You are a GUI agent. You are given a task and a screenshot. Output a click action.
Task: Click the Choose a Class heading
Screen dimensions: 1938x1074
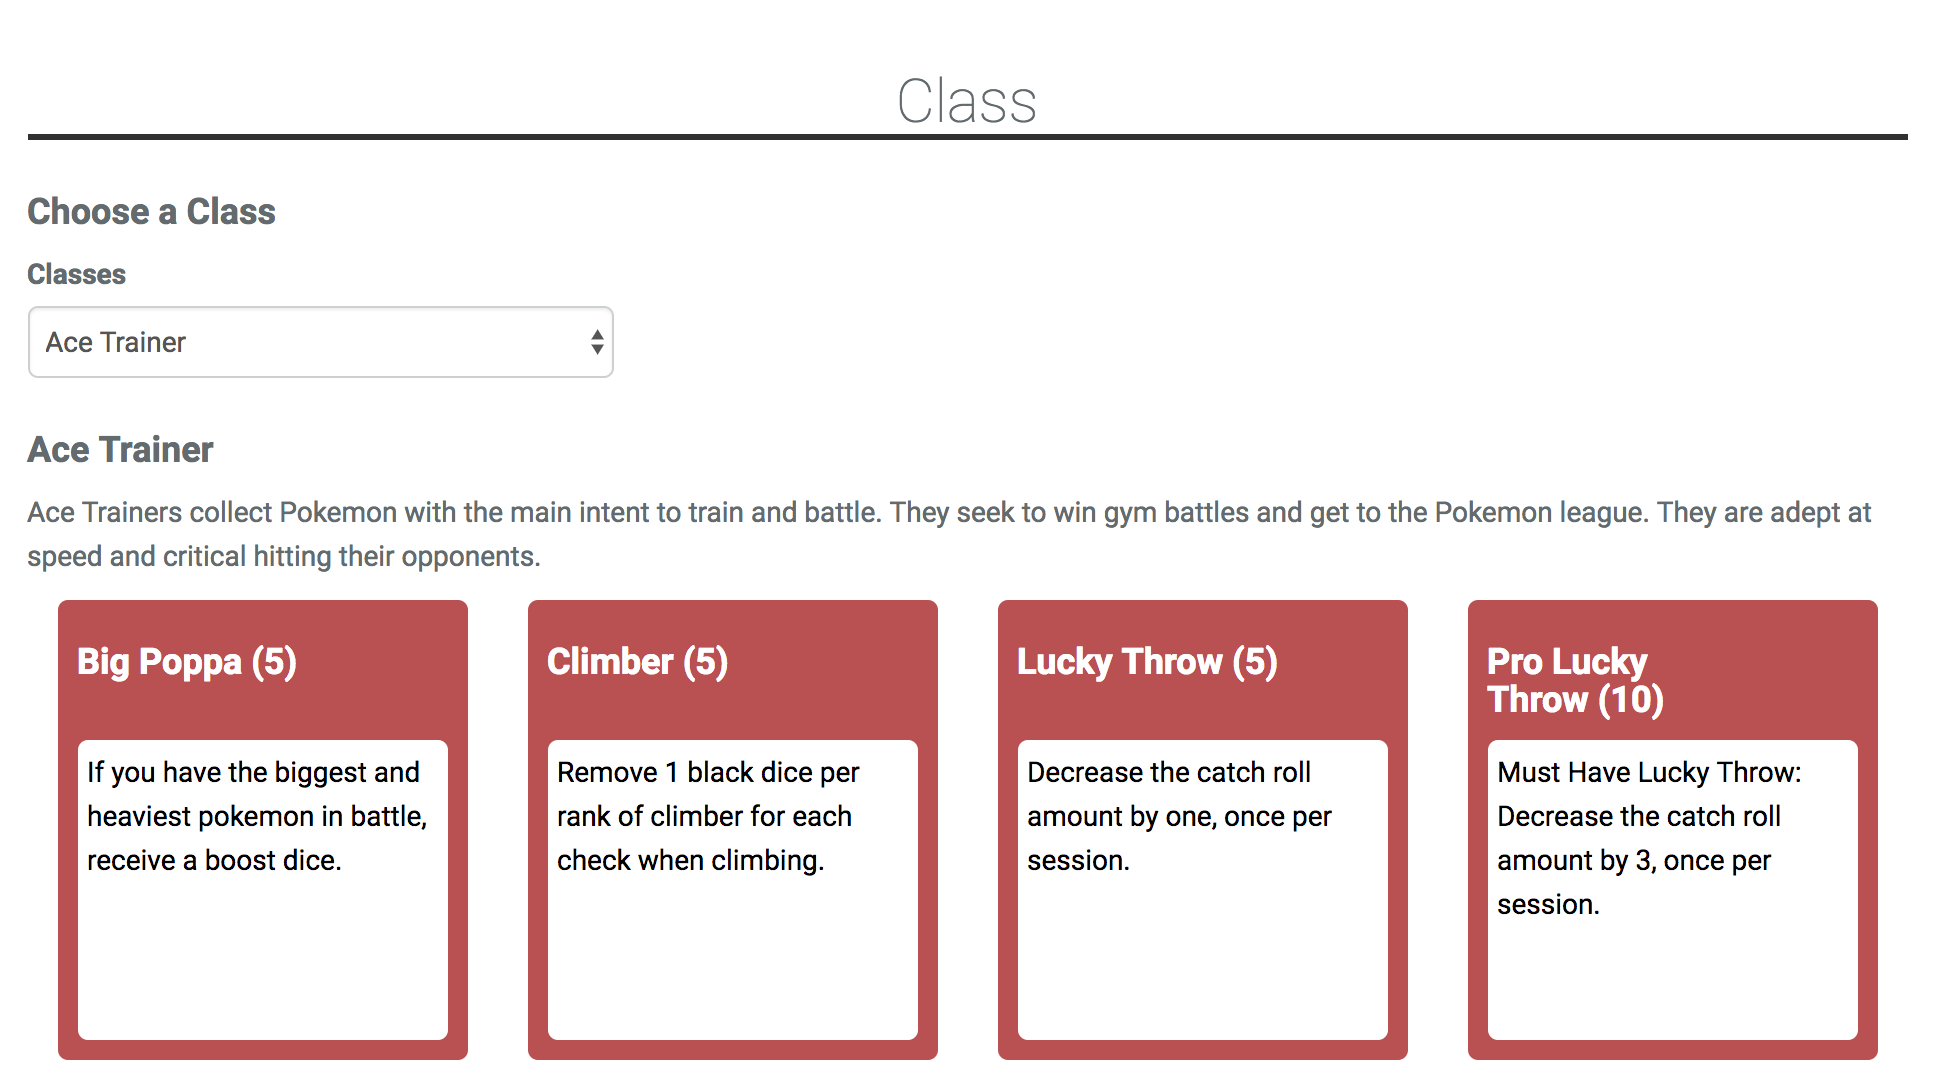coord(151,212)
